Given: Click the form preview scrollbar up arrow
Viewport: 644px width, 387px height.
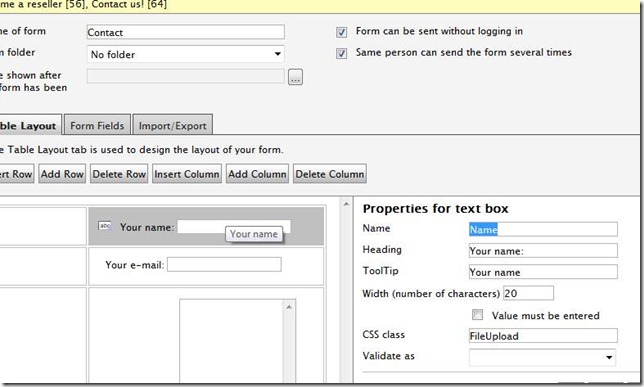Looking at the screenshot, I should click(x=346, y=204).
